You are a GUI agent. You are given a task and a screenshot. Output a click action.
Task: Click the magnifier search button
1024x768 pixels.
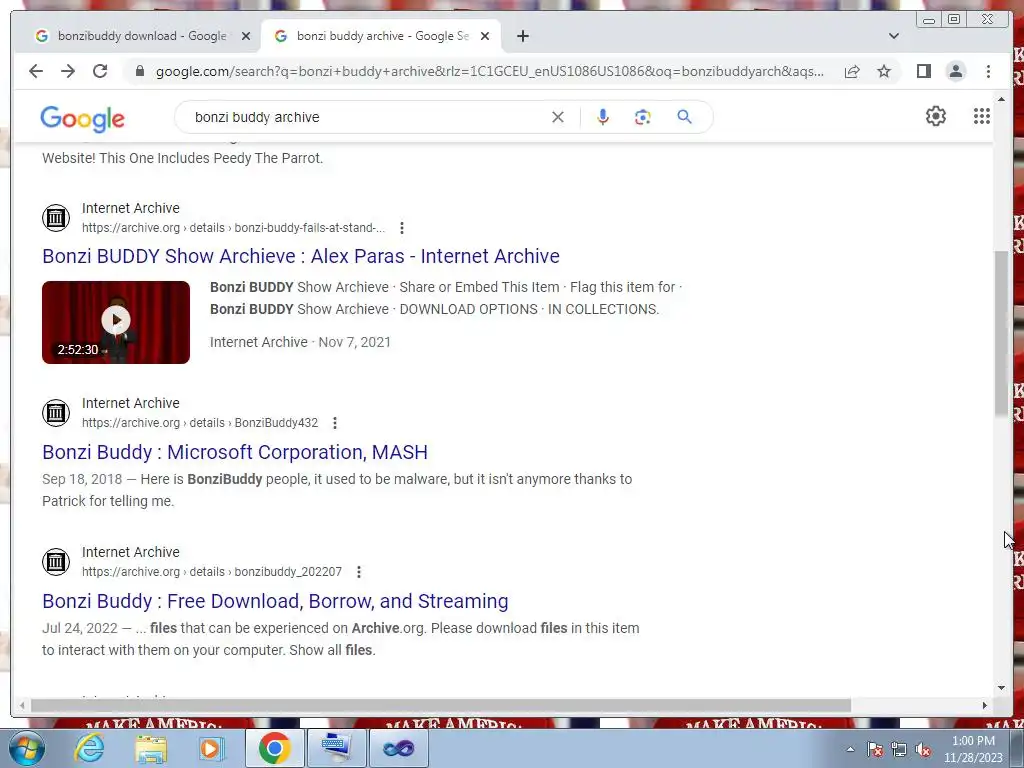tap(684, 117)
